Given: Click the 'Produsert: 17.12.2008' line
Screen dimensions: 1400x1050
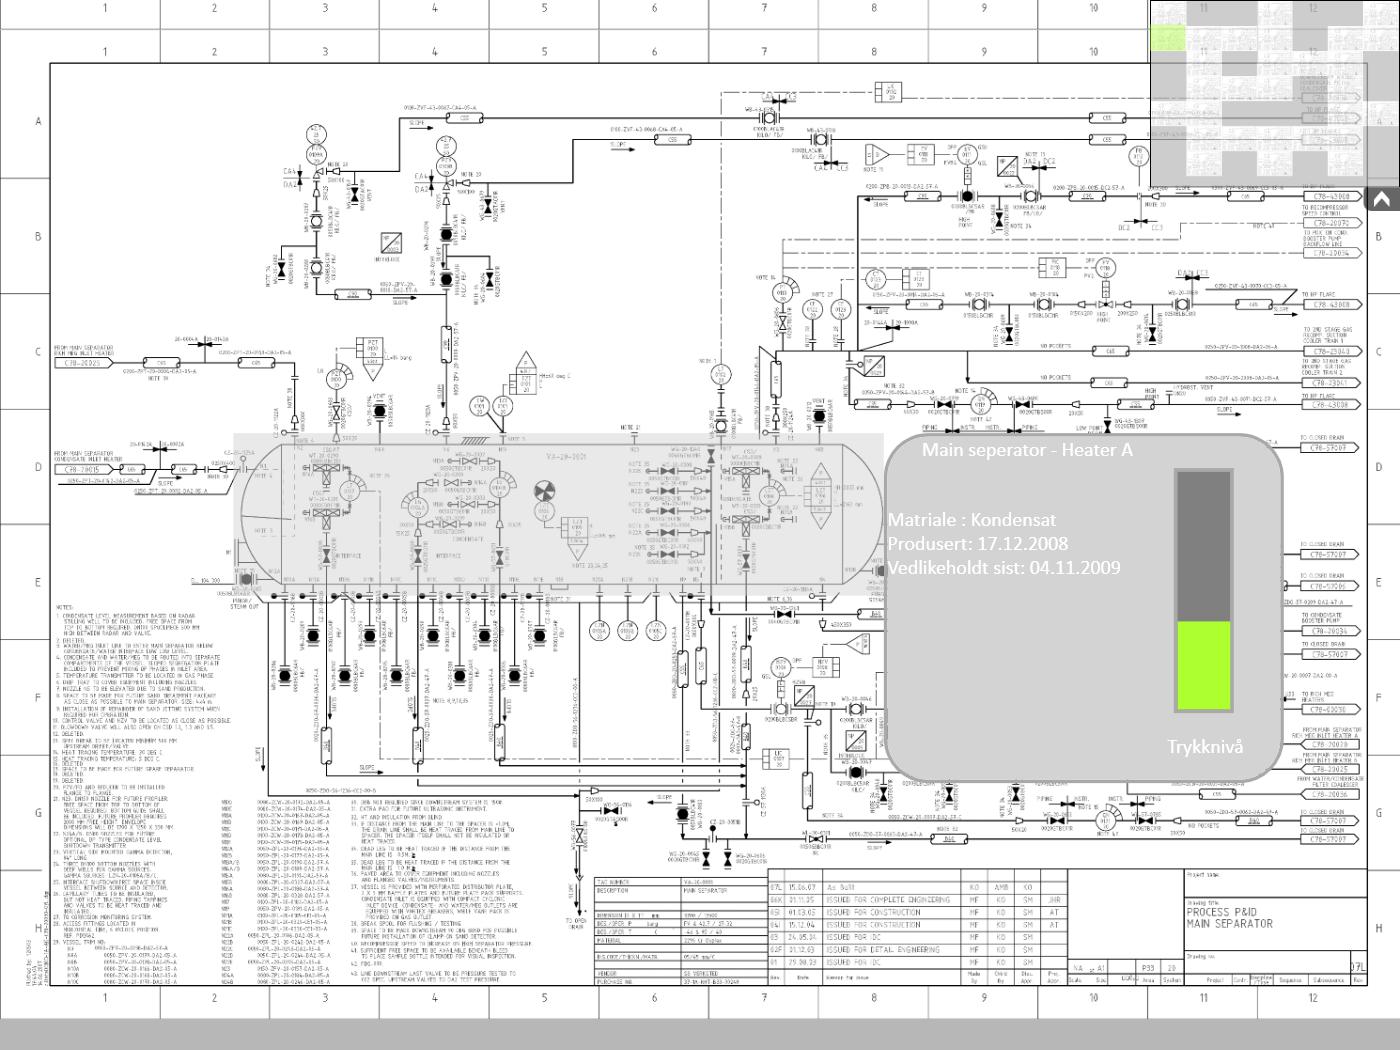Looking at the screenshot, I should (978, 544).
